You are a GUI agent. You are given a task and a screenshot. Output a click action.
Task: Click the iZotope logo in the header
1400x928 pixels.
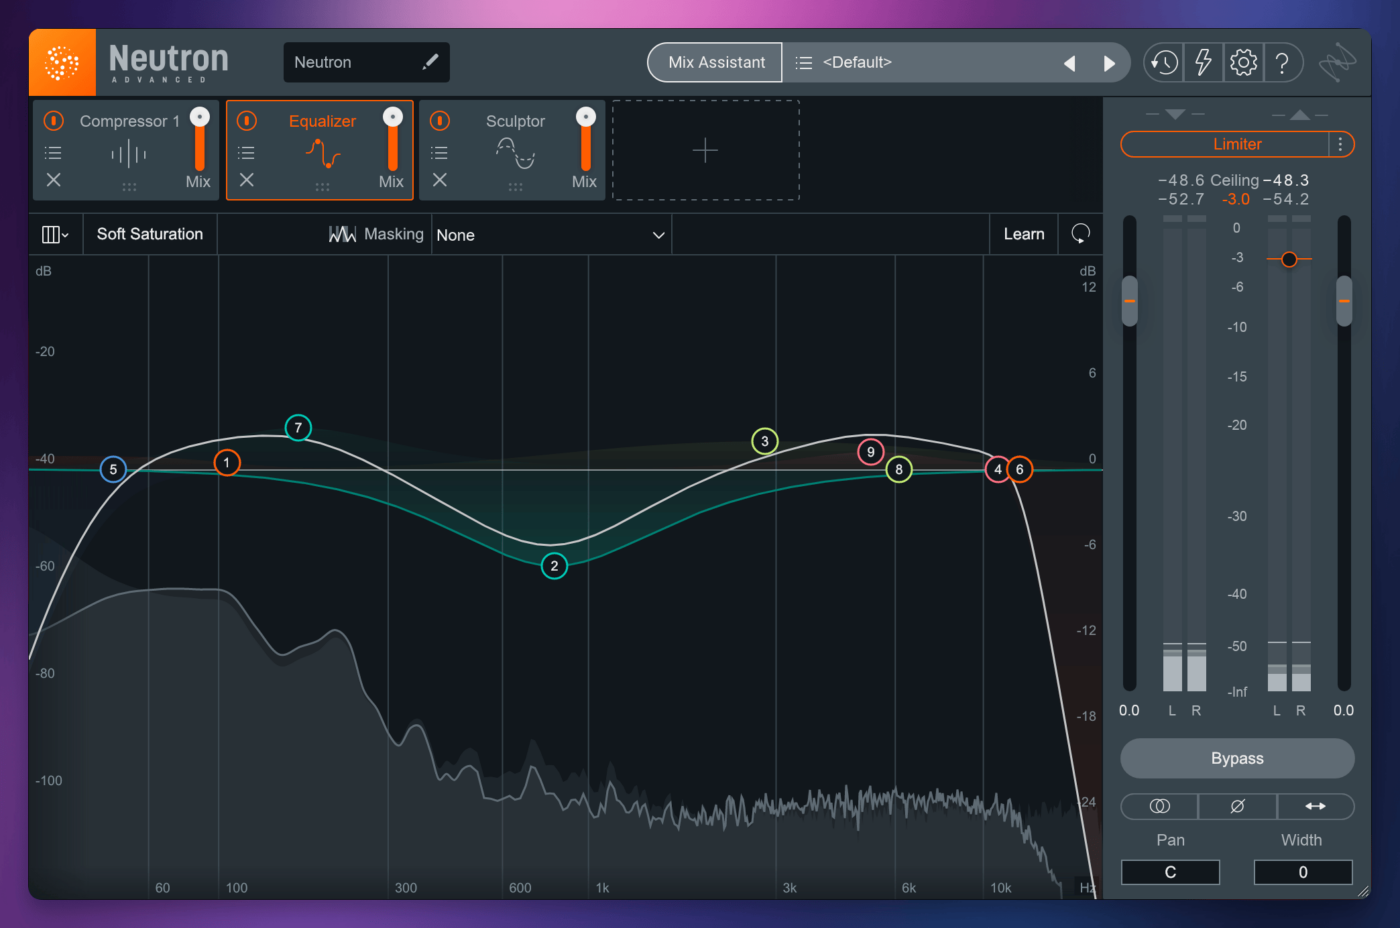(x=1336, y=62)
